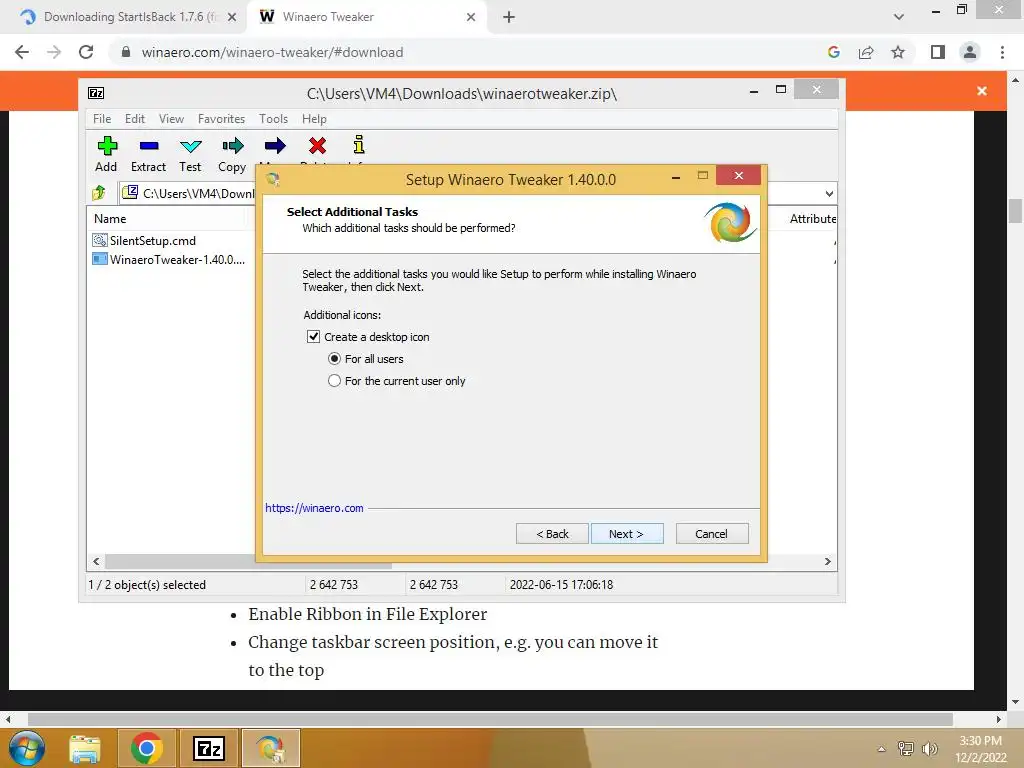Screen dimensions: 1024x768
Task: Share this page via Chrome share icon
Action: coord(866,52)
